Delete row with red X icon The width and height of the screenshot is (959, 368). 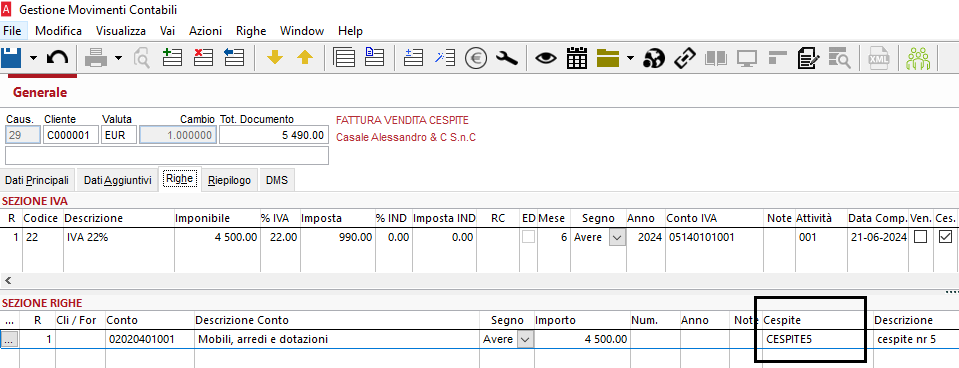pos(203,57)
